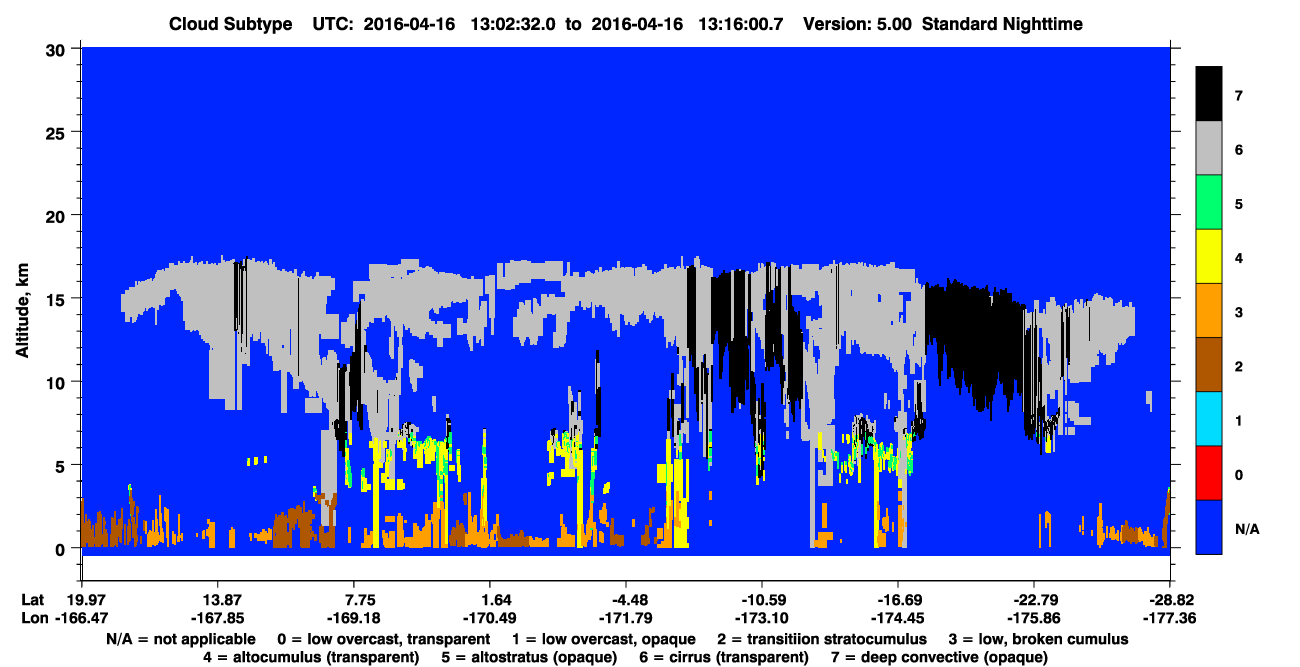Click the y-axis tick label 15
Viewport: 1300px width, 667px height.
(x=58, y=299)
